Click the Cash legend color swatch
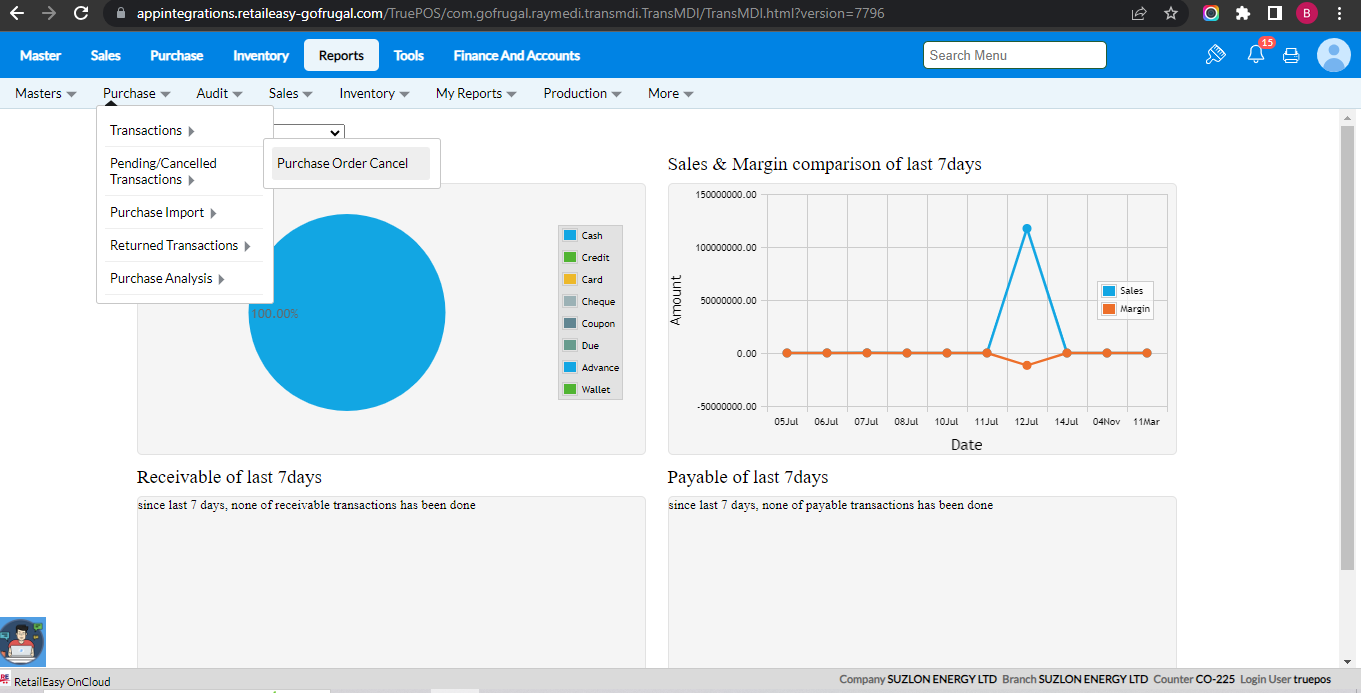The width and height of the screenshot is (1361, 693). (570, 236)
